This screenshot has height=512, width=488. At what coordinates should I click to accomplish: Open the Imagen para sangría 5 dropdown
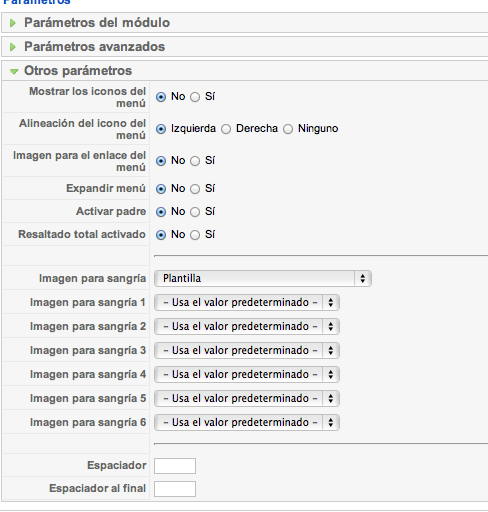tap(247, 398)
